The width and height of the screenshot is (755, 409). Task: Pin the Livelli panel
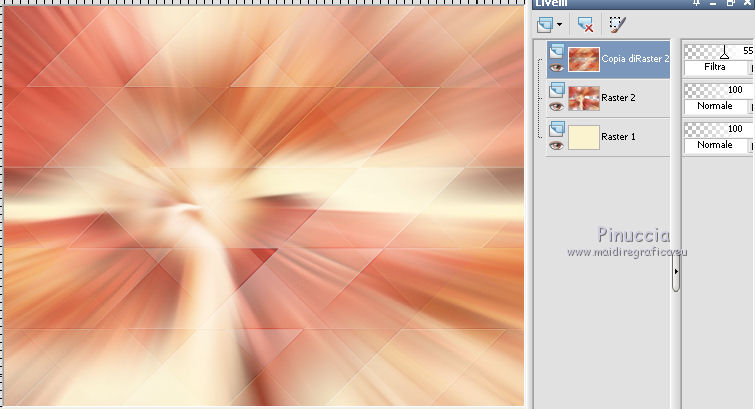[696, 3]
